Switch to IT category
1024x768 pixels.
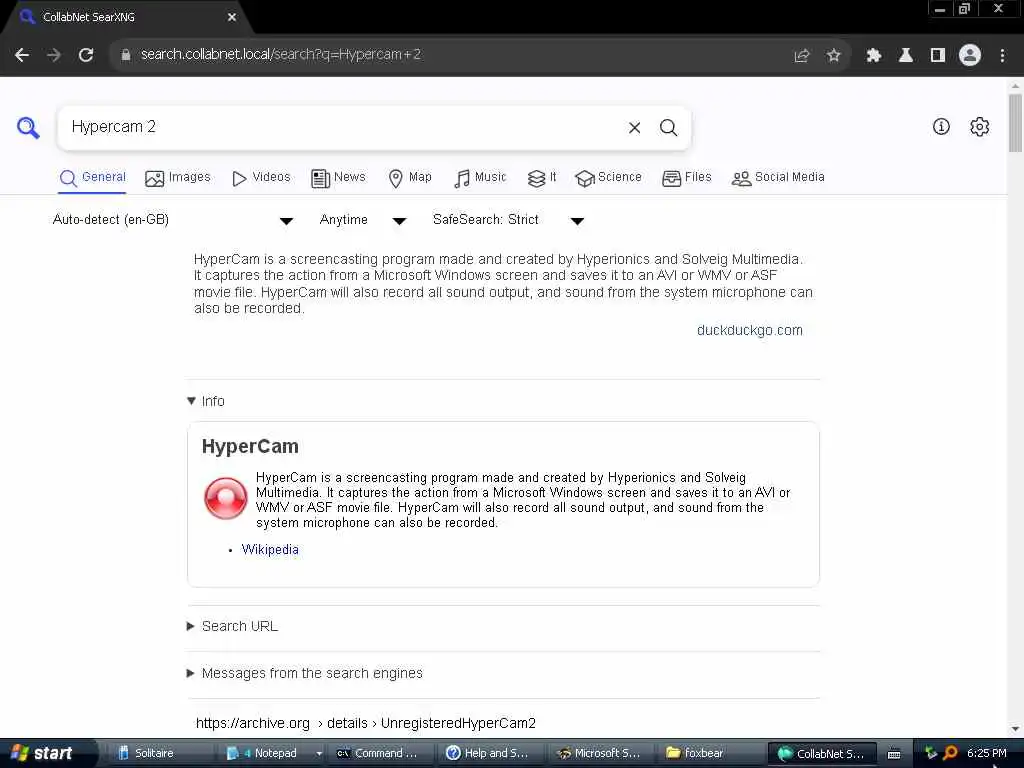[542, 178]
